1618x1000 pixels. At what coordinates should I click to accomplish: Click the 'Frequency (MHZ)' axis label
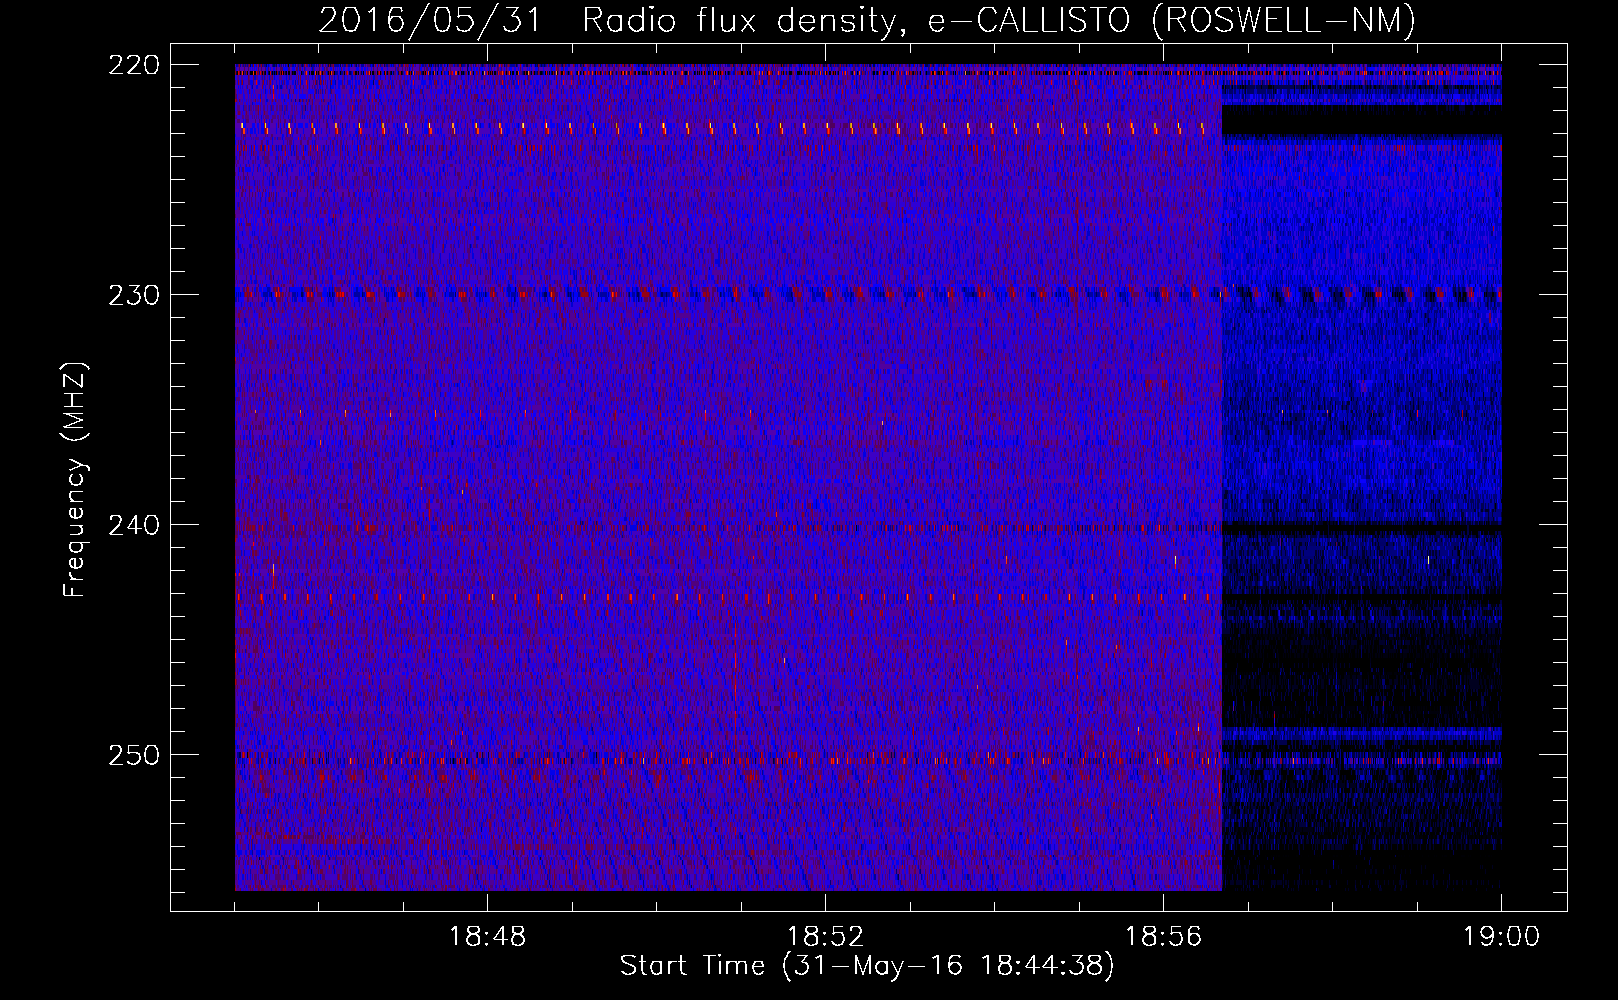[x=75, y=480]
